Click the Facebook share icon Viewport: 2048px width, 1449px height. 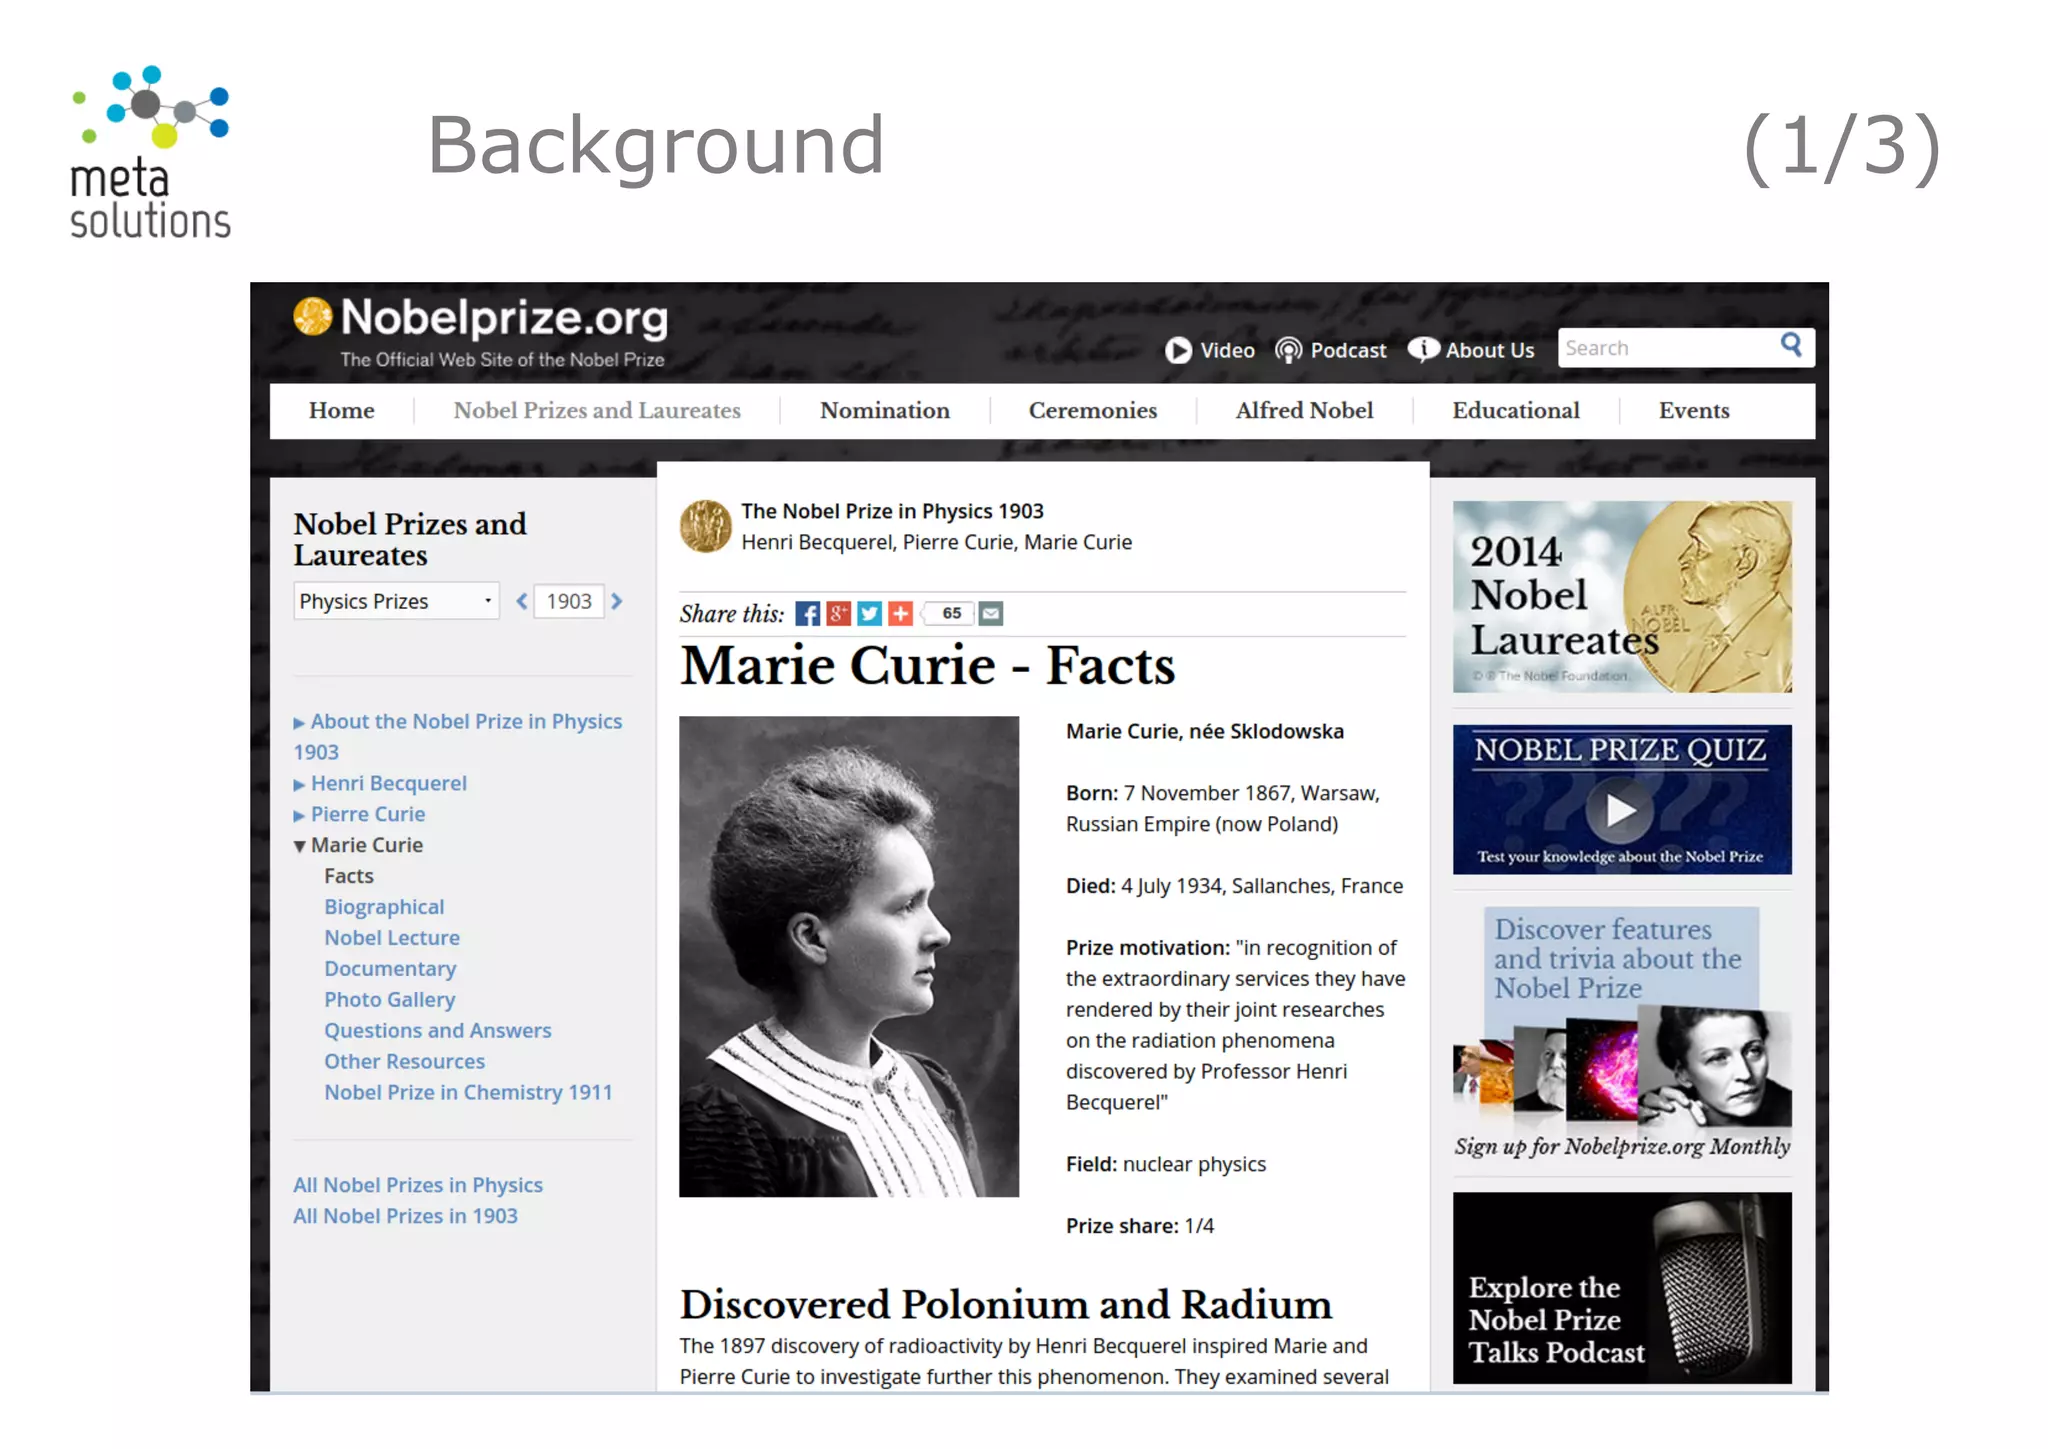tap(807, 614)
